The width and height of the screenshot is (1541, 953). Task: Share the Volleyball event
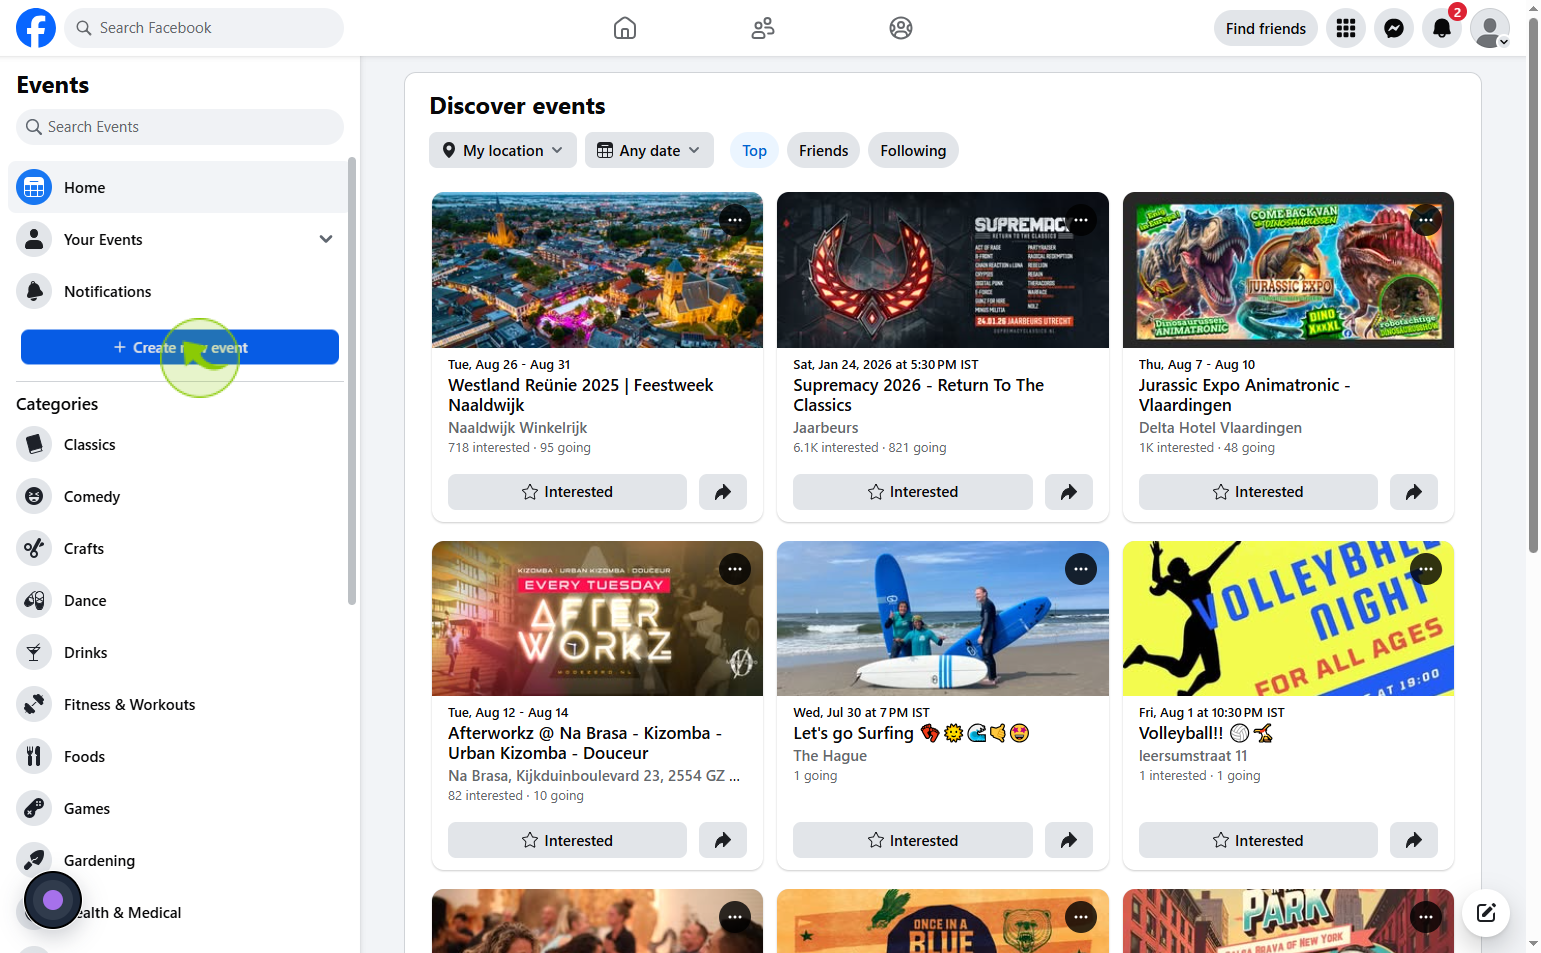(x=1414, y=840)
